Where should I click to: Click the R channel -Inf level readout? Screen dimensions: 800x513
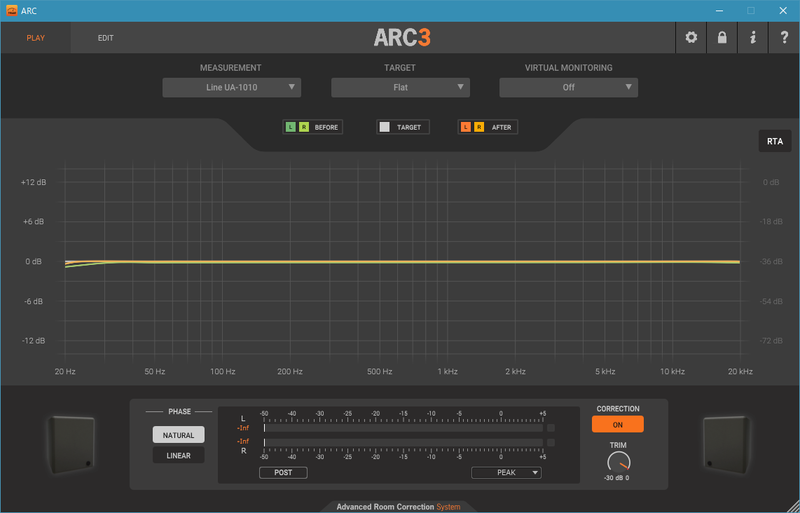pyautogui.click(x=243, y=442)
